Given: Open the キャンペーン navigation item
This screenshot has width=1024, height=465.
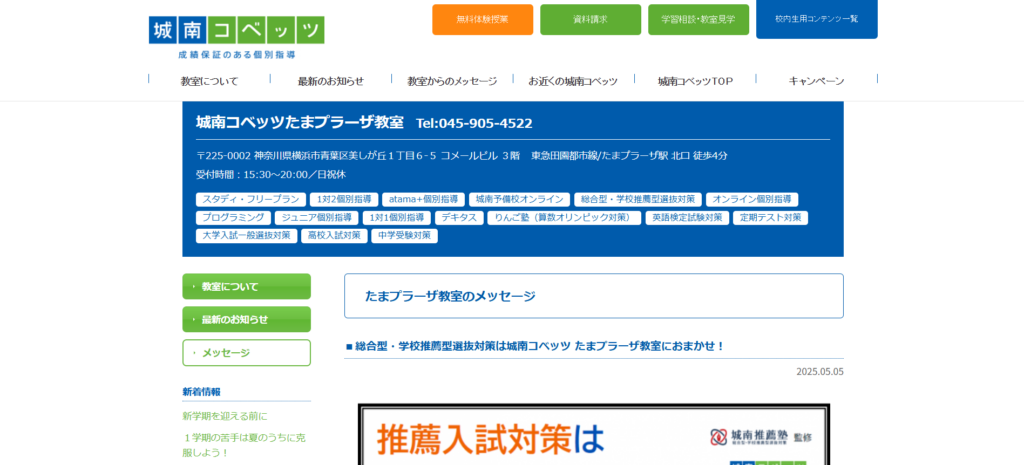Looking at the screenshot, I should [816, 81].
